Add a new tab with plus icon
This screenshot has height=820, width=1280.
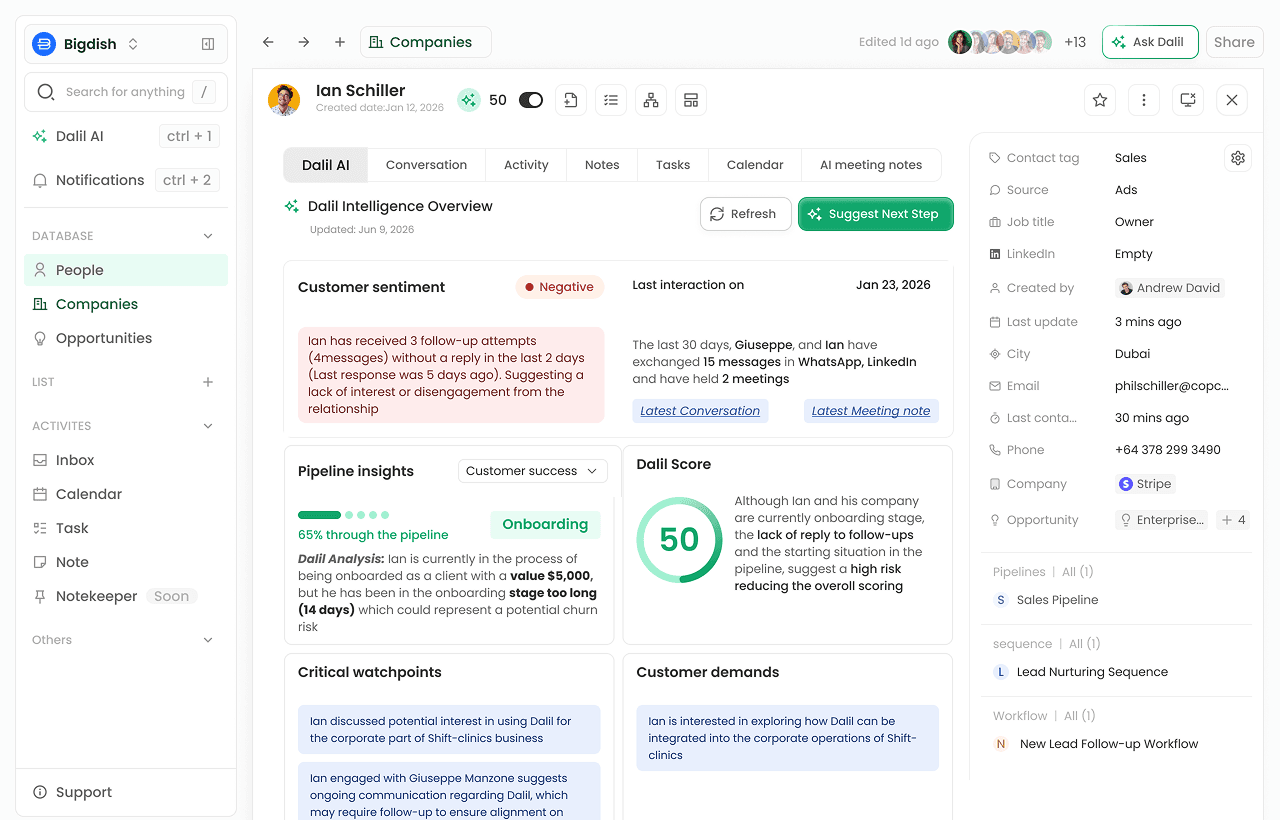coord(340,42)
